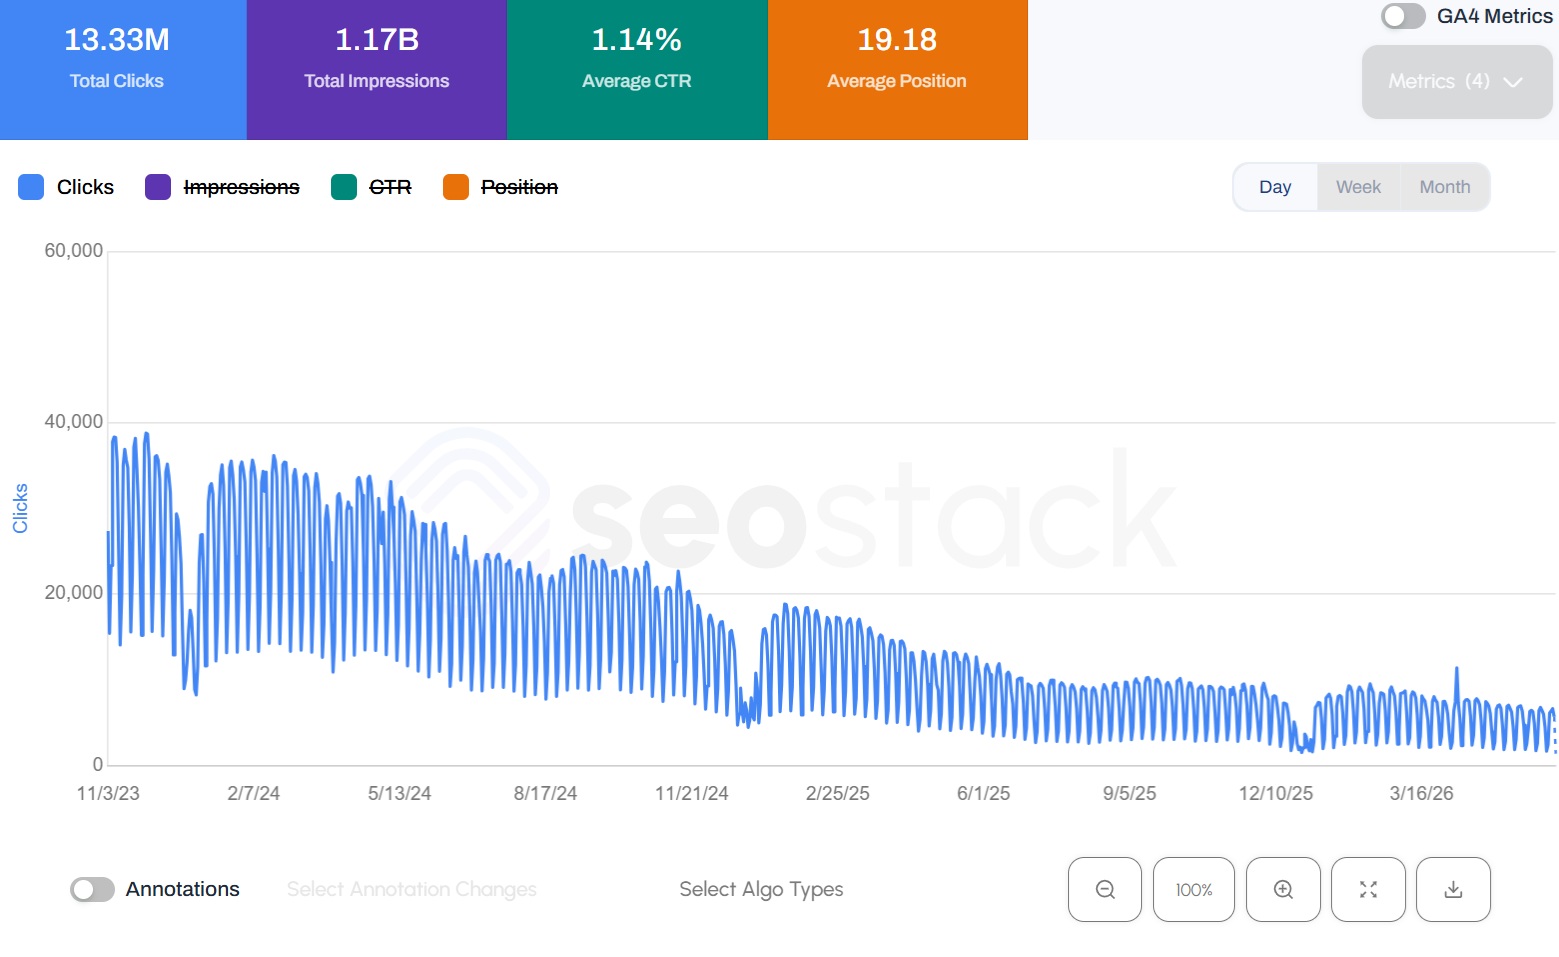This screenshot has width=1559, height=957.
Task: Reset zoom with the 100% button
Action: [1194, 889]
